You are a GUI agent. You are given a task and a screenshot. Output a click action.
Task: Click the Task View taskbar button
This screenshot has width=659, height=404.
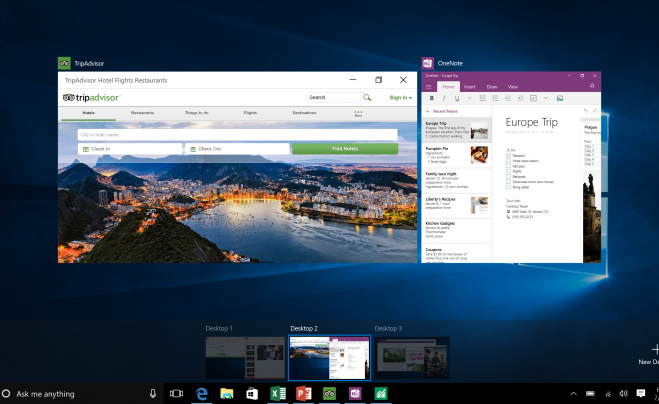(x=177, y=393)
